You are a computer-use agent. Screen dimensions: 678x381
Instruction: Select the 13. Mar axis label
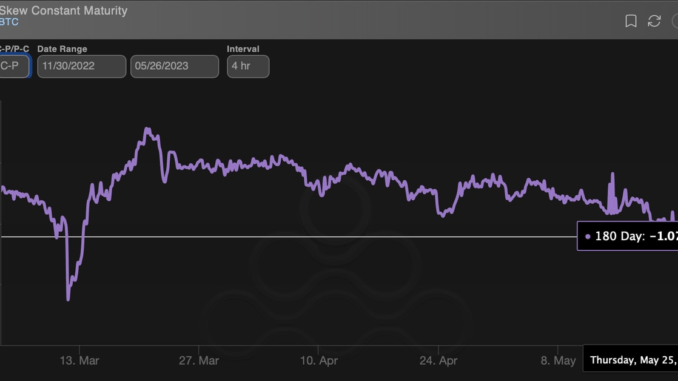[x=80, y=361]
